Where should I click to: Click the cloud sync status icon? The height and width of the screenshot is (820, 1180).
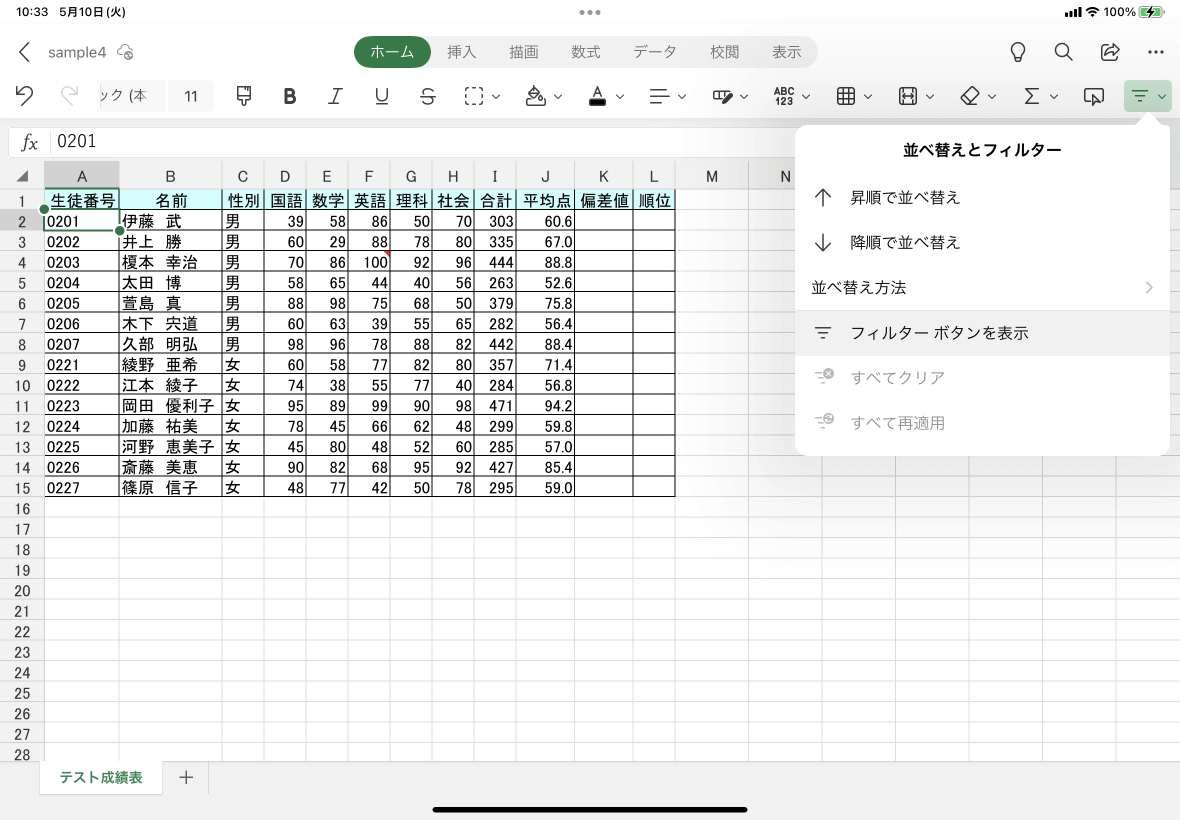click(x=126, y=52)
